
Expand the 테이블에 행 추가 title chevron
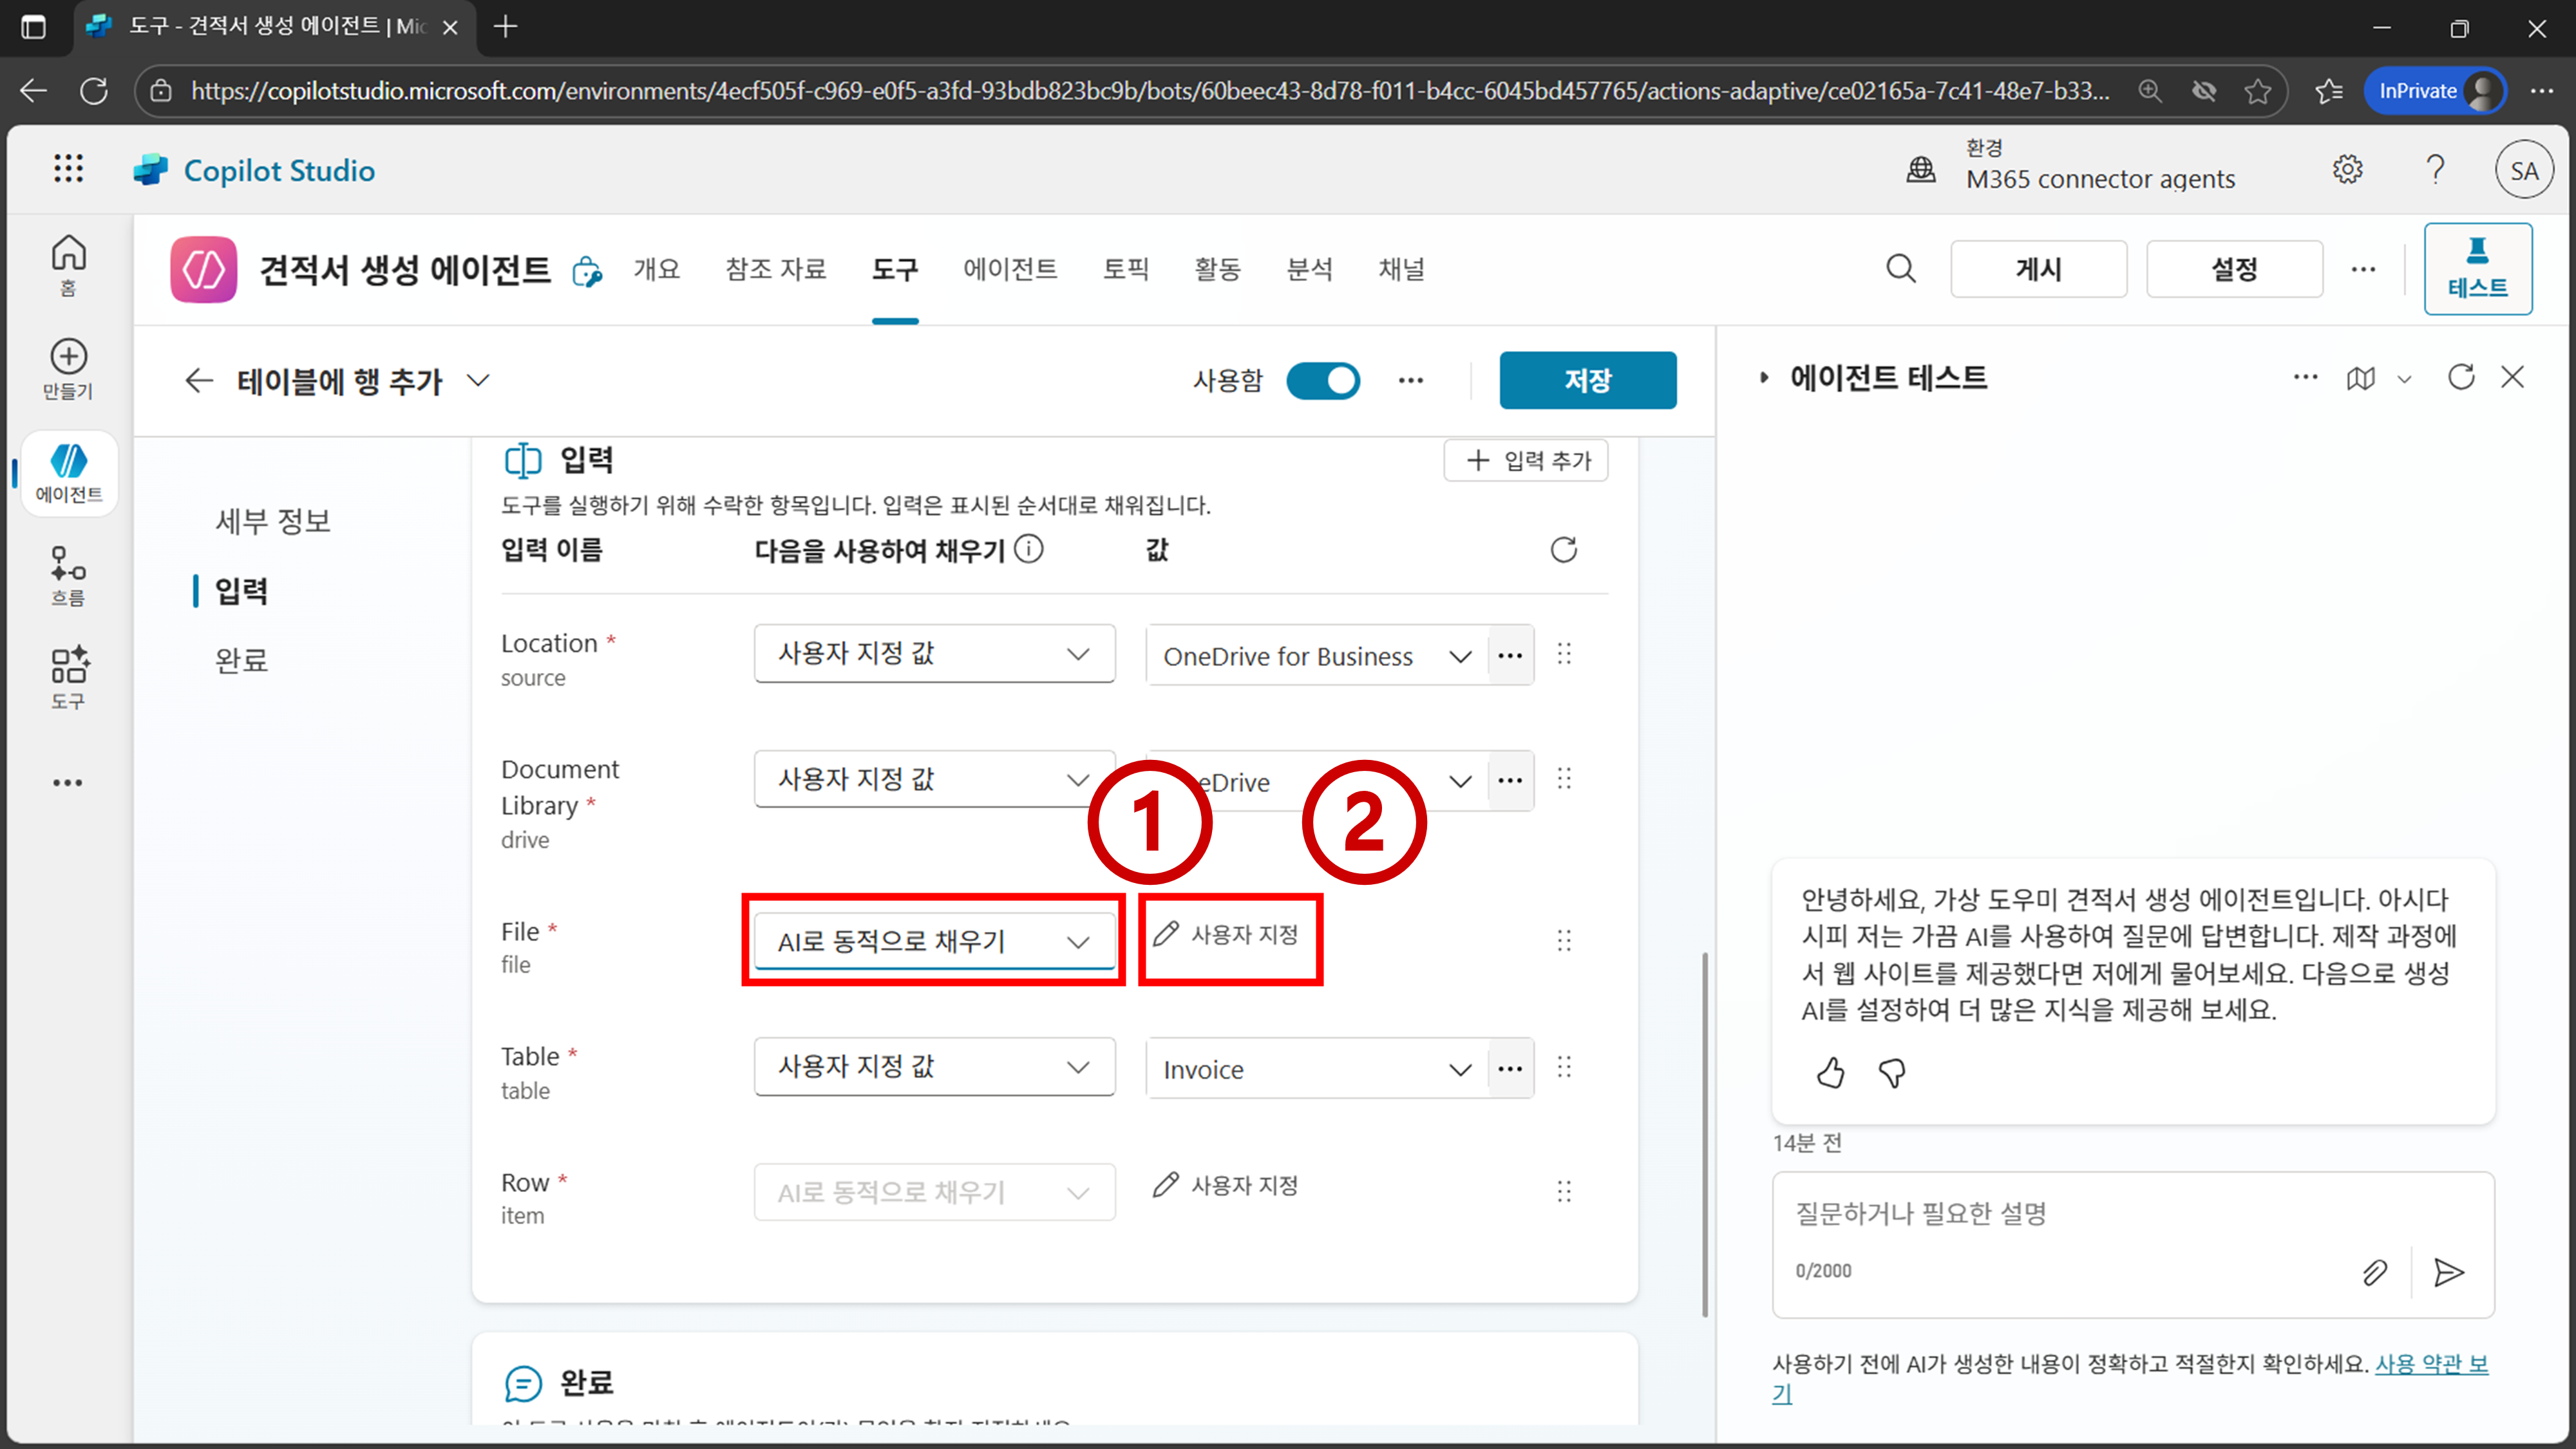(479, 380)
